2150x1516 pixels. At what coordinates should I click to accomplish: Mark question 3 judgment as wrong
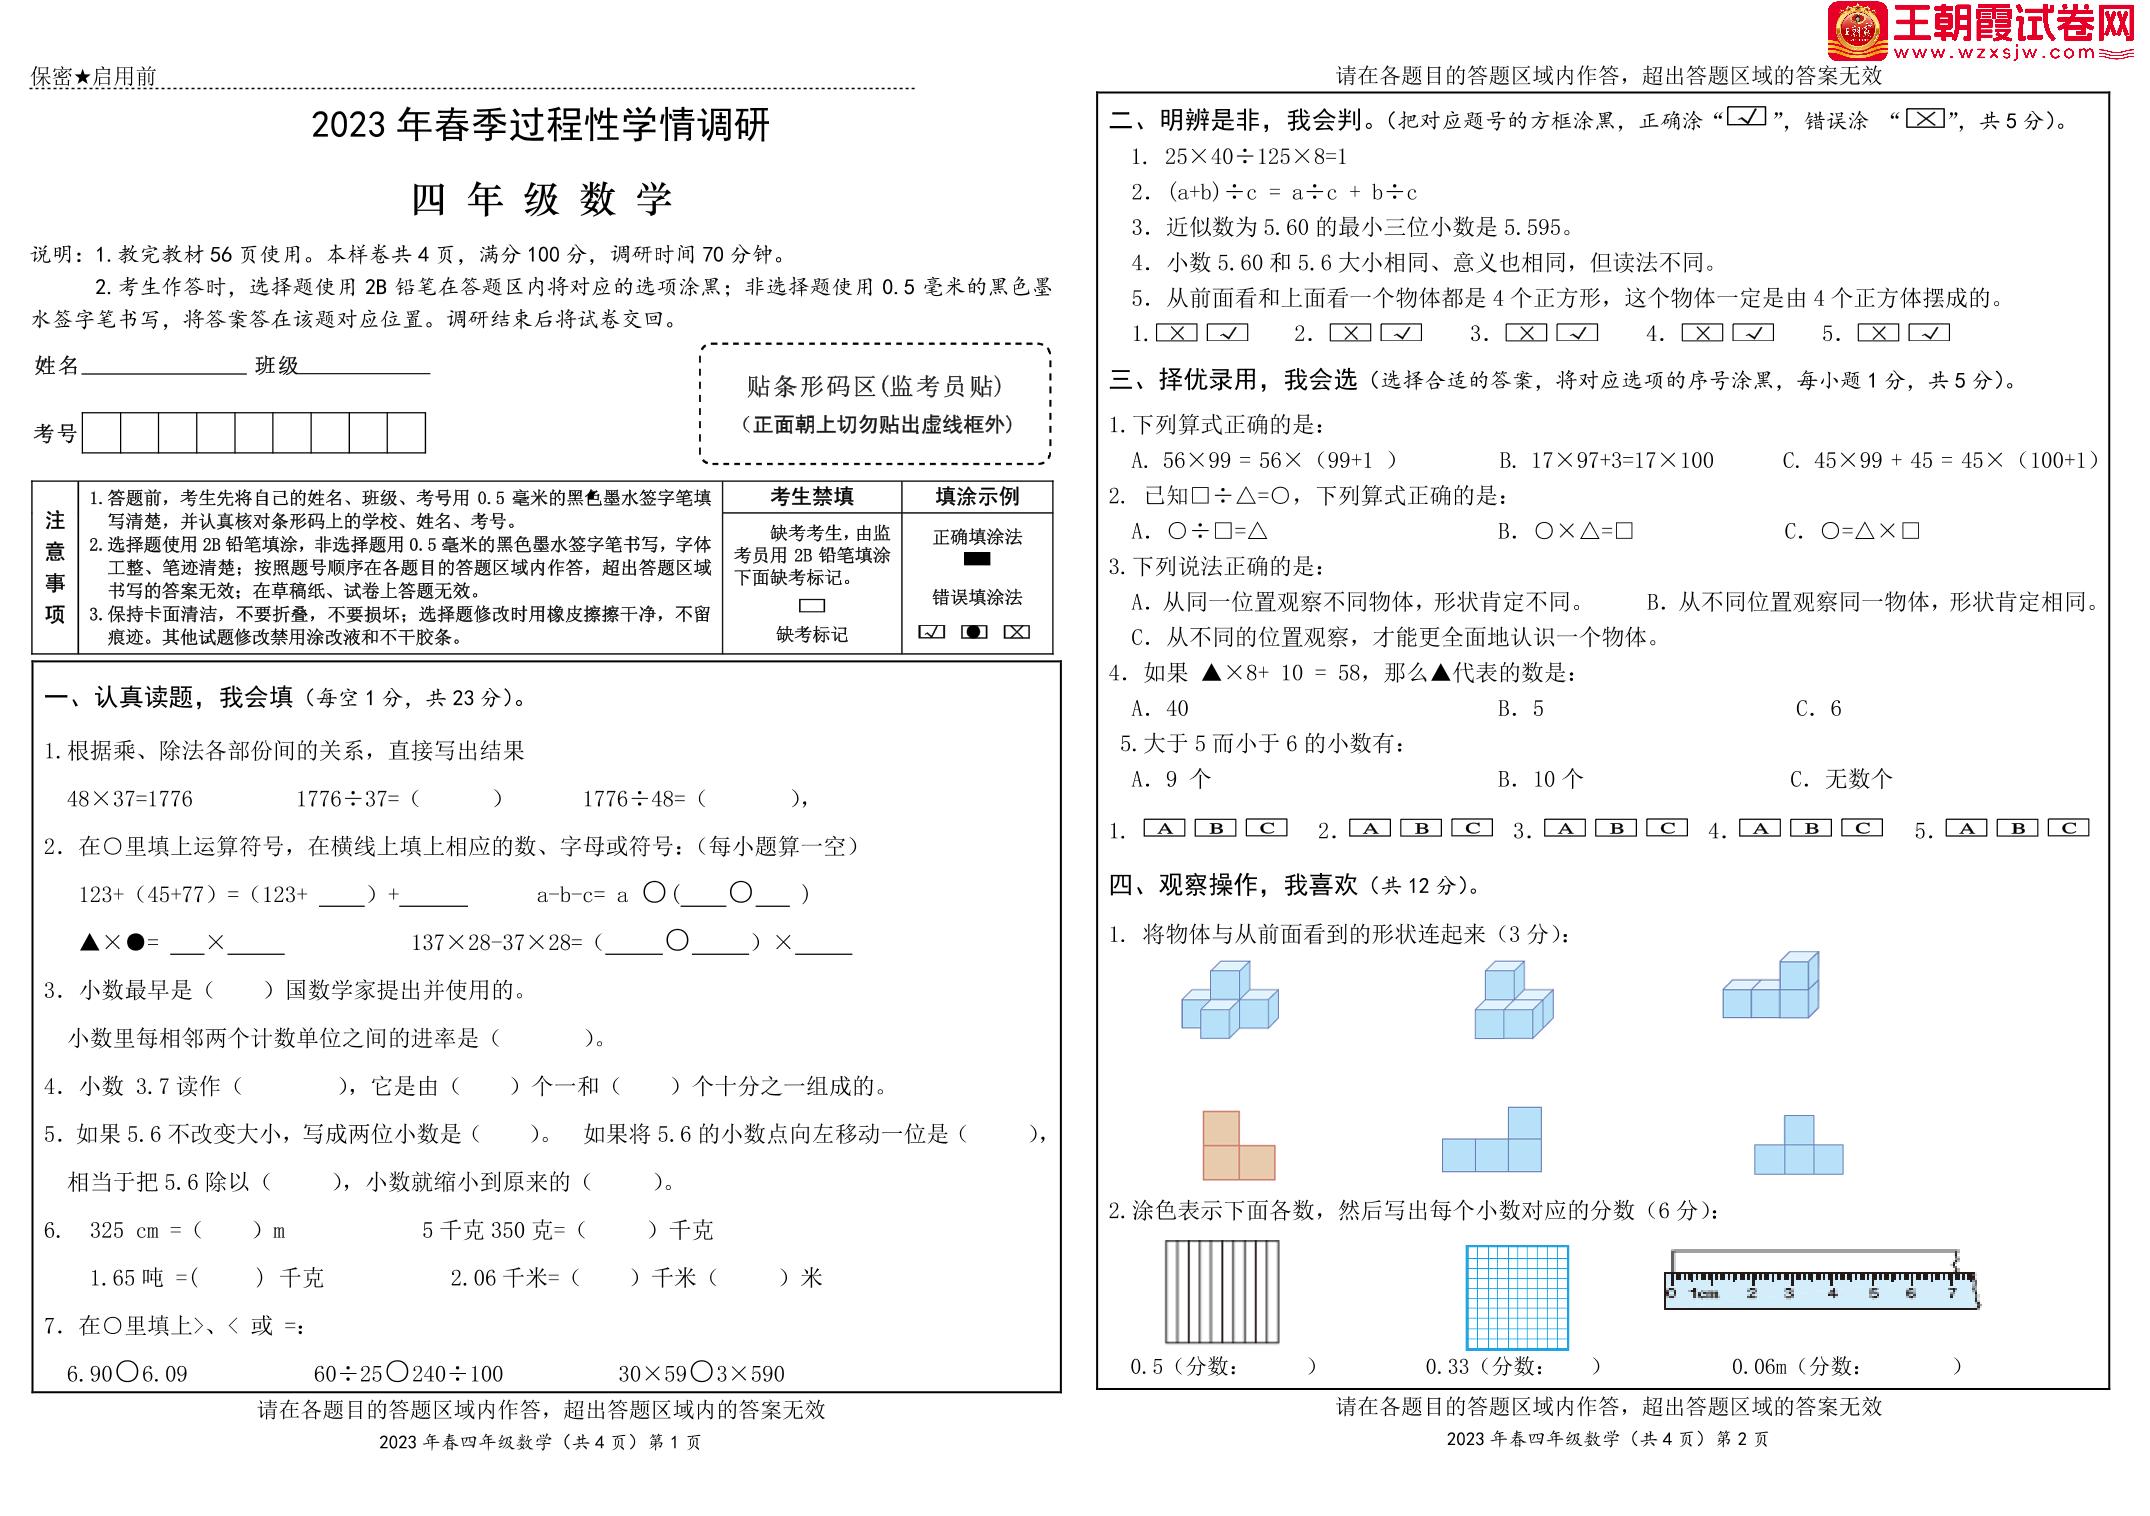[1526, 333]
